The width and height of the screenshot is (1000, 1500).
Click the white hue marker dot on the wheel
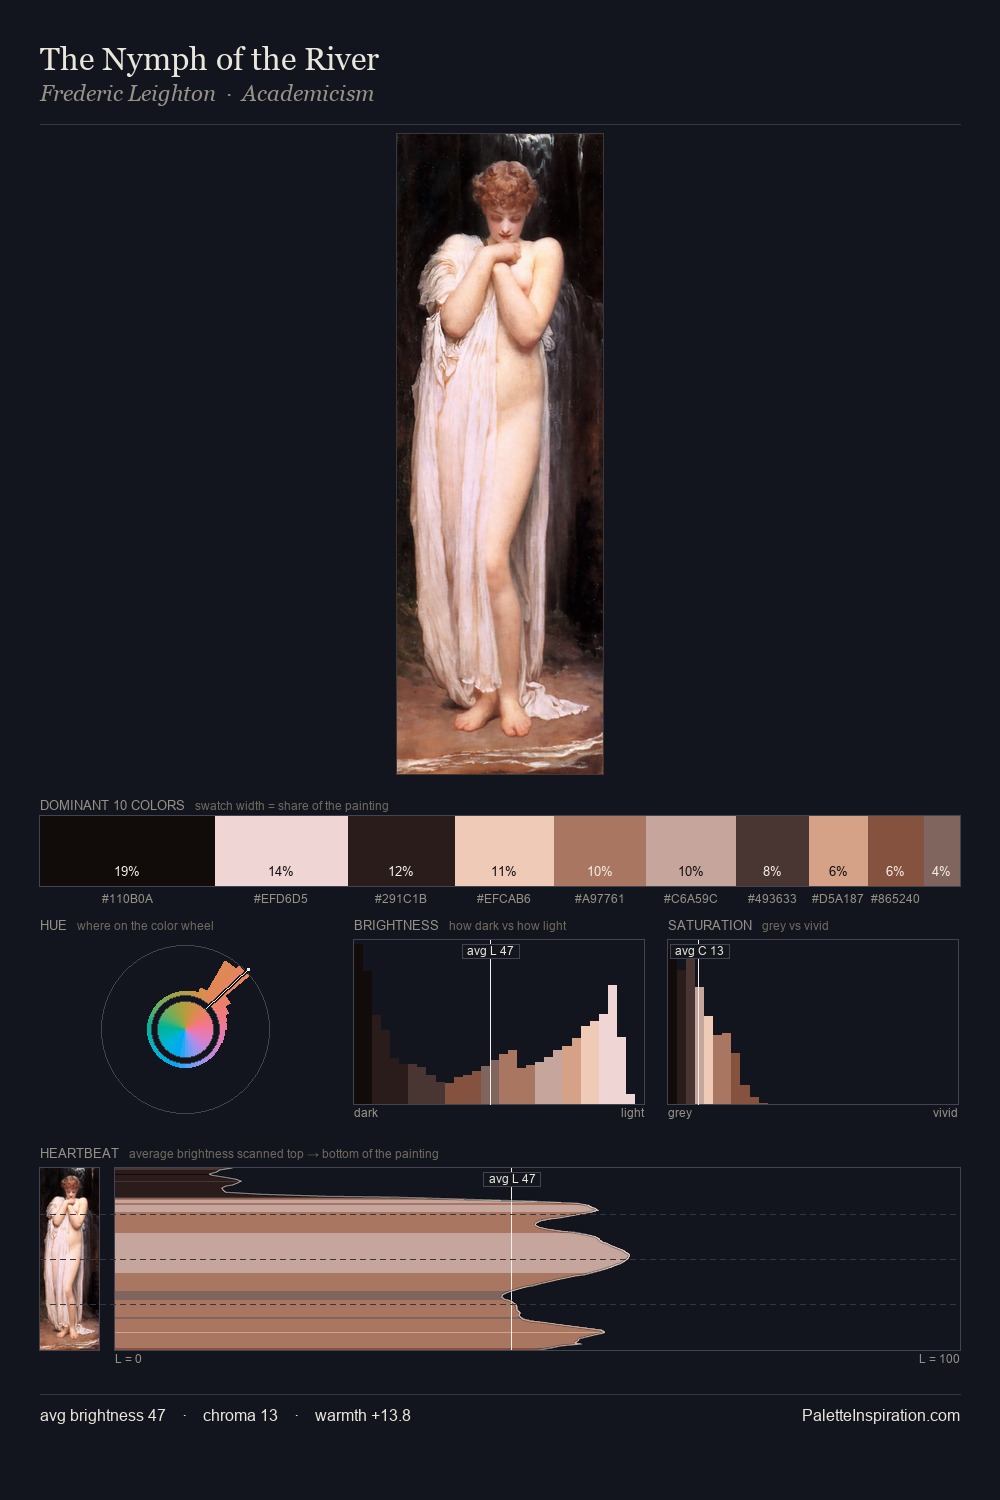(x=247, y=970)
